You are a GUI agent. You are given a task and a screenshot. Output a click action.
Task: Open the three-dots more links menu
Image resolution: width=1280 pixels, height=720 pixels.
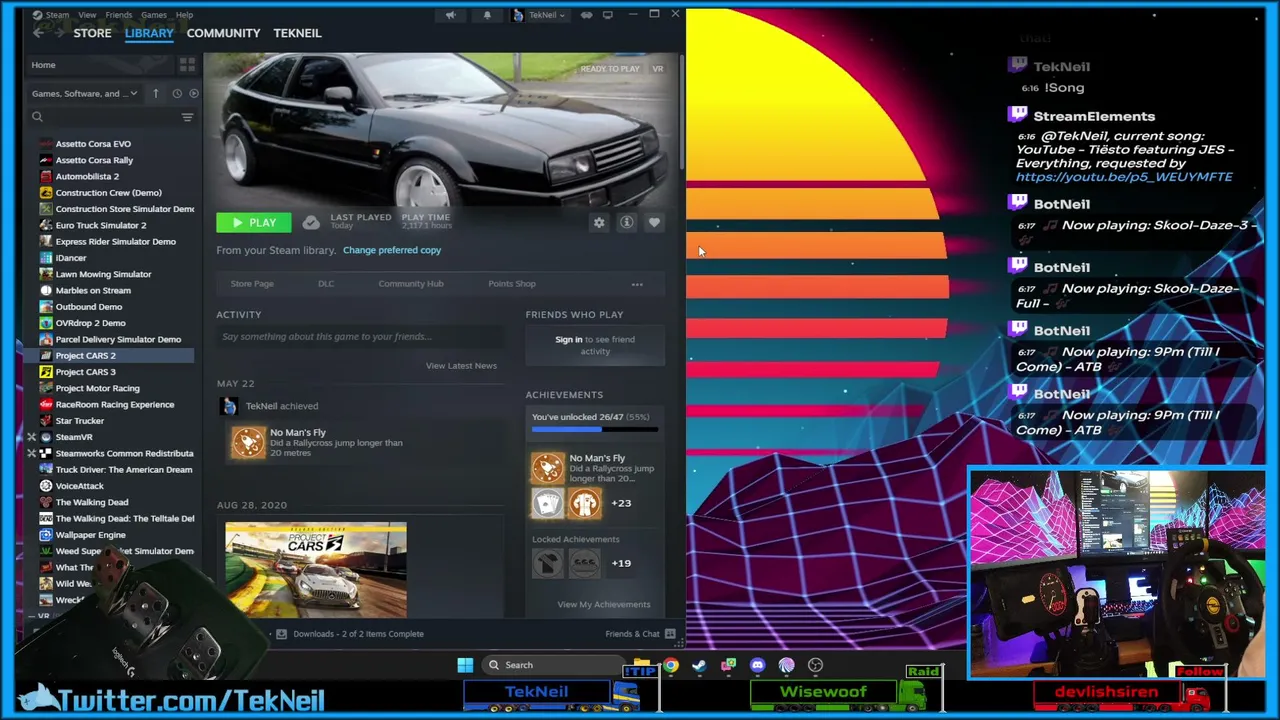point(637,284)
